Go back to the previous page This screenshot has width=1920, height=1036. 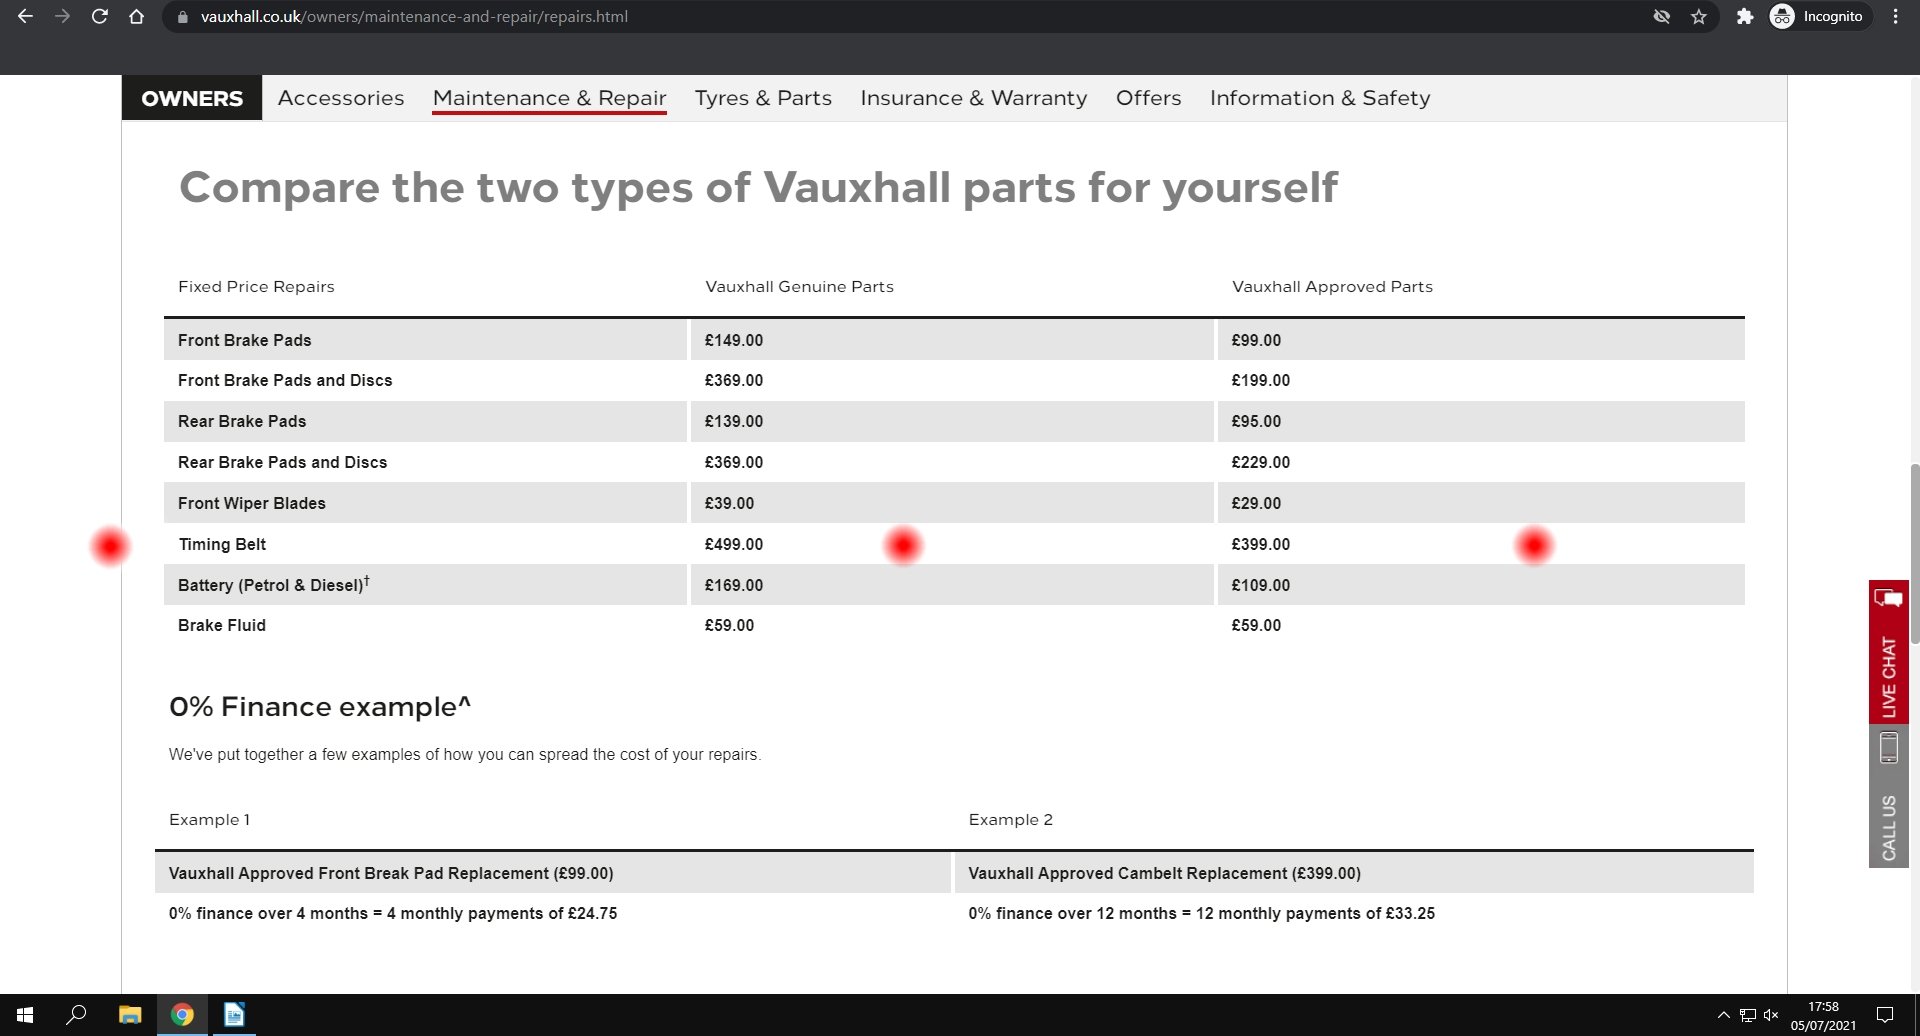click(x=25, y=17)
